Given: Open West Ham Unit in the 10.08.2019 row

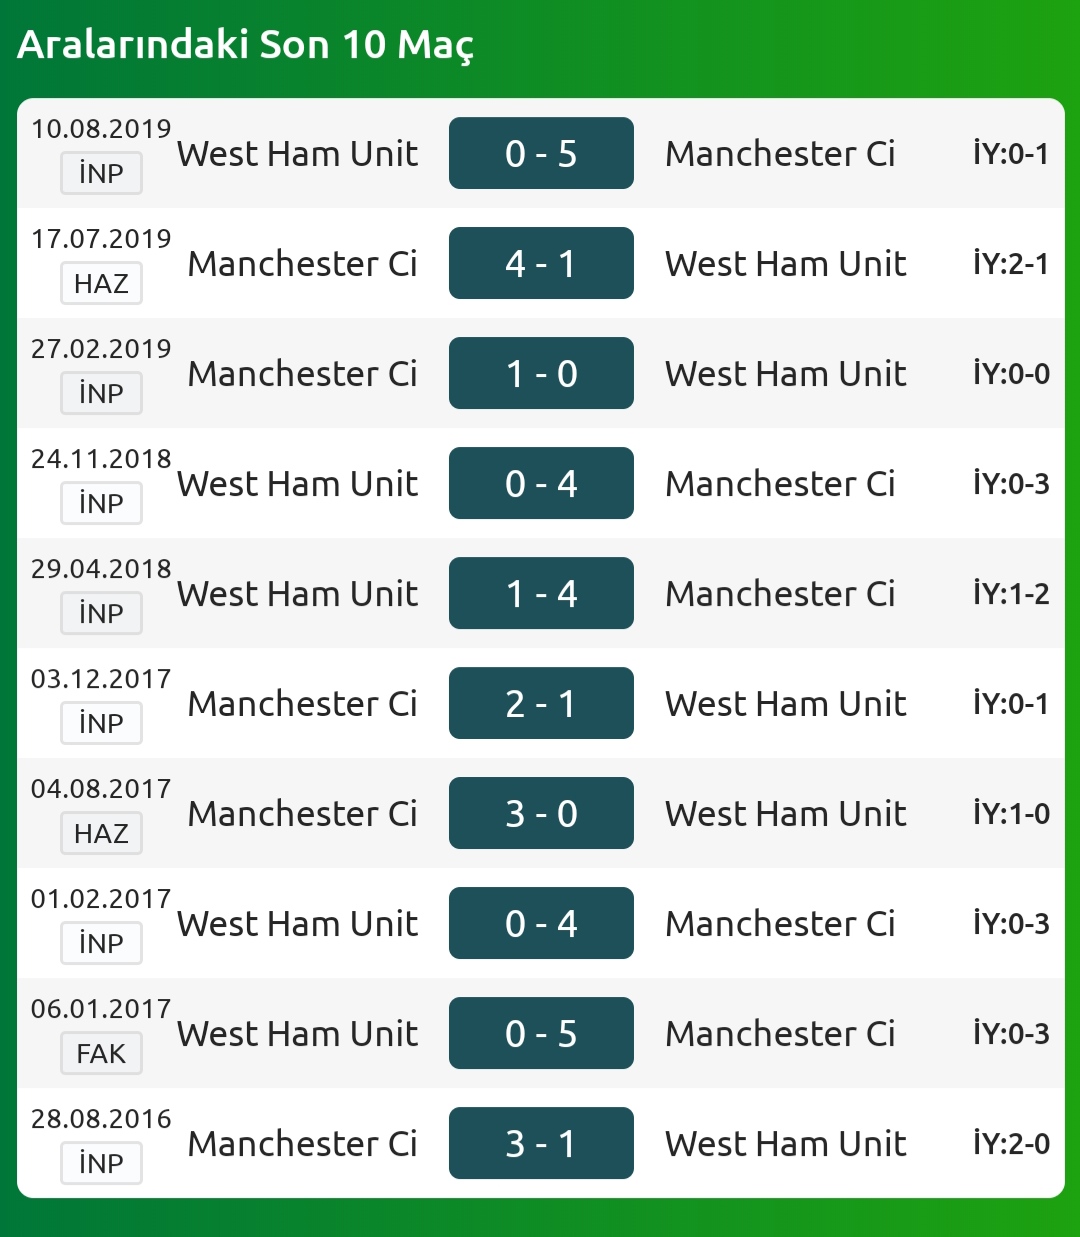Looking at the screenshot, I should tap(297, 153).
